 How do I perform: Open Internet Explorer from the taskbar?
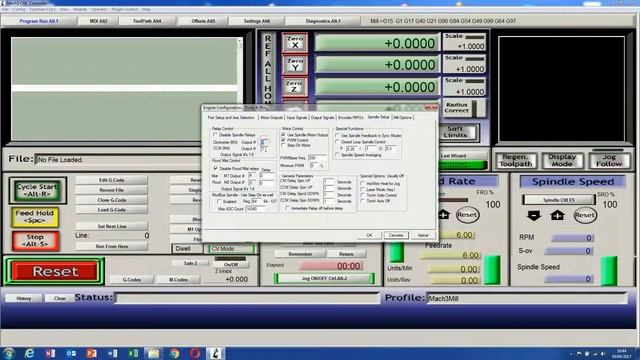click(x=29, y=353)
